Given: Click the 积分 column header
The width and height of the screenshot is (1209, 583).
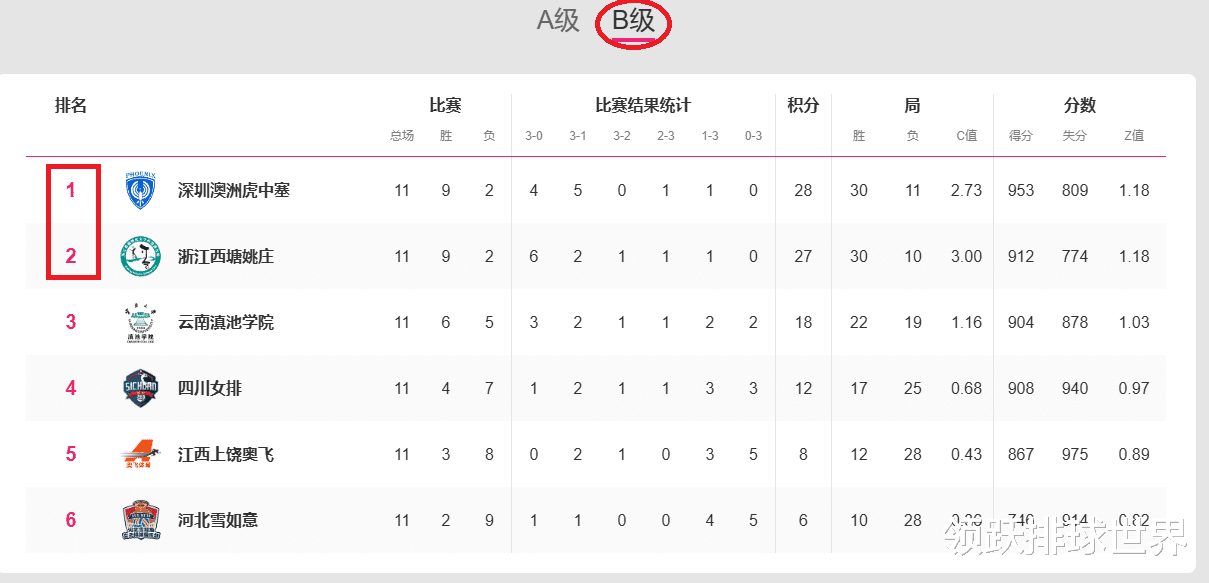Looking at the screenshot, I should 803,105.
